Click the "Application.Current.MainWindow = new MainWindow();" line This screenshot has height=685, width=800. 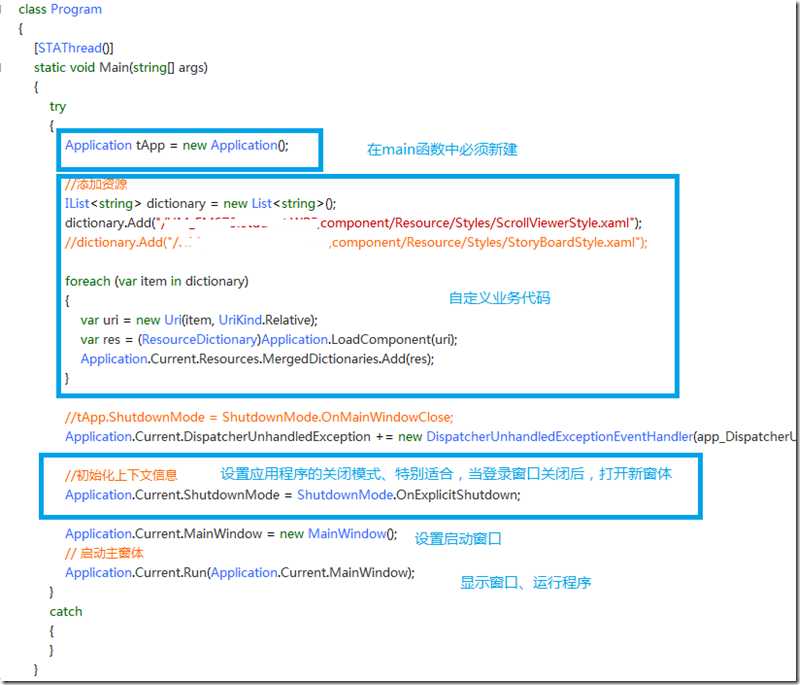(x=231, y=534)
